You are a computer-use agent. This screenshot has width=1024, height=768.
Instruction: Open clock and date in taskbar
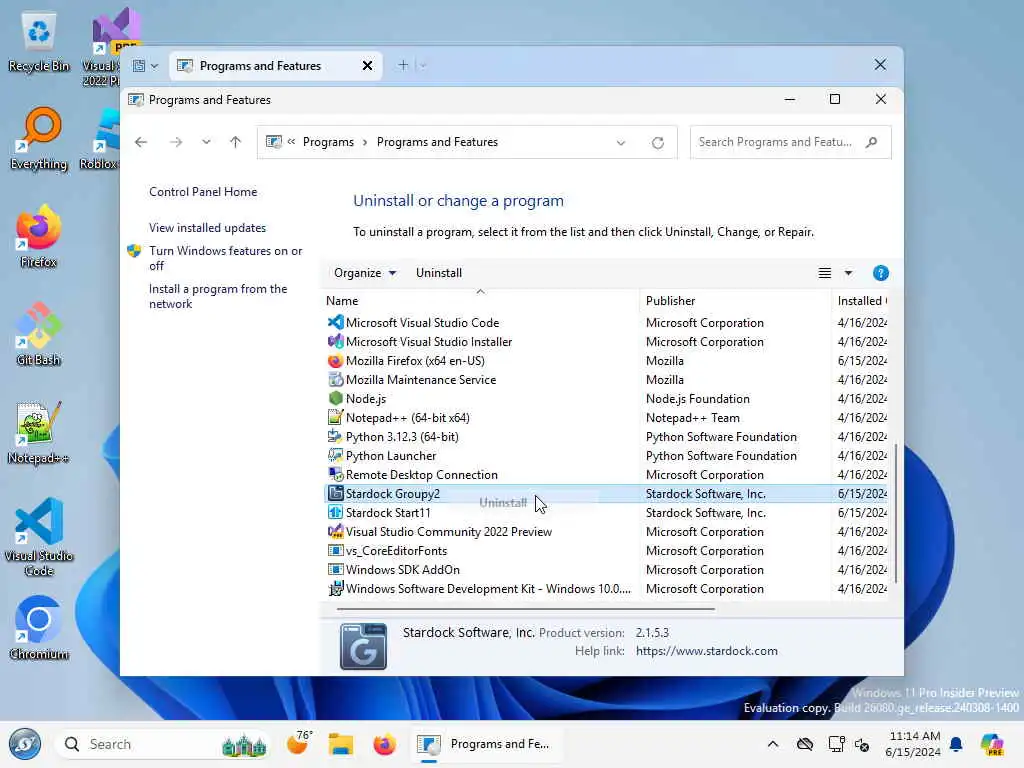[x=912, y=744]
